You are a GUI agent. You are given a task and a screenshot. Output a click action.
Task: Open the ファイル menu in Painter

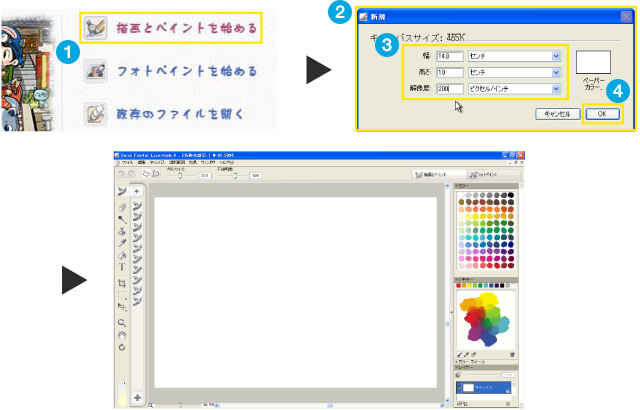[127, 162]
